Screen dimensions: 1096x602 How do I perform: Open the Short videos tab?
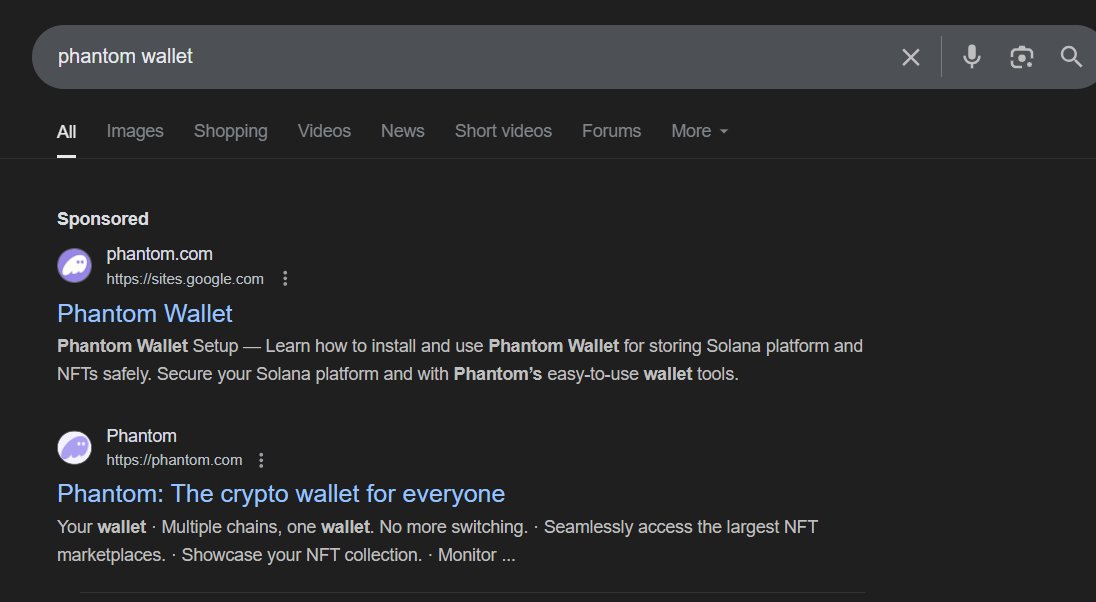(x=503, y=131)
